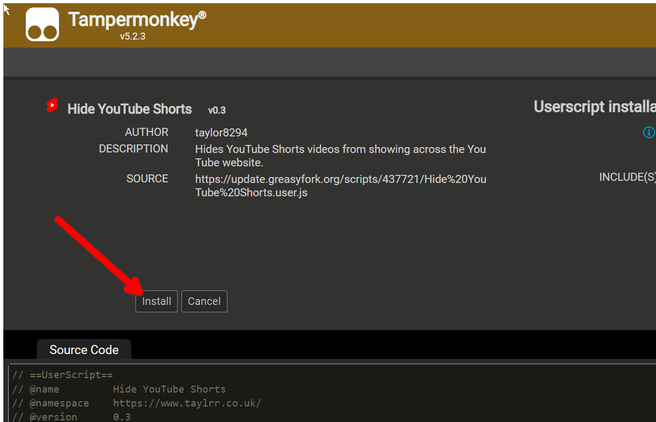Cancel the userscript installation
Screen dimensions: 656x422
tap(204, 301)
